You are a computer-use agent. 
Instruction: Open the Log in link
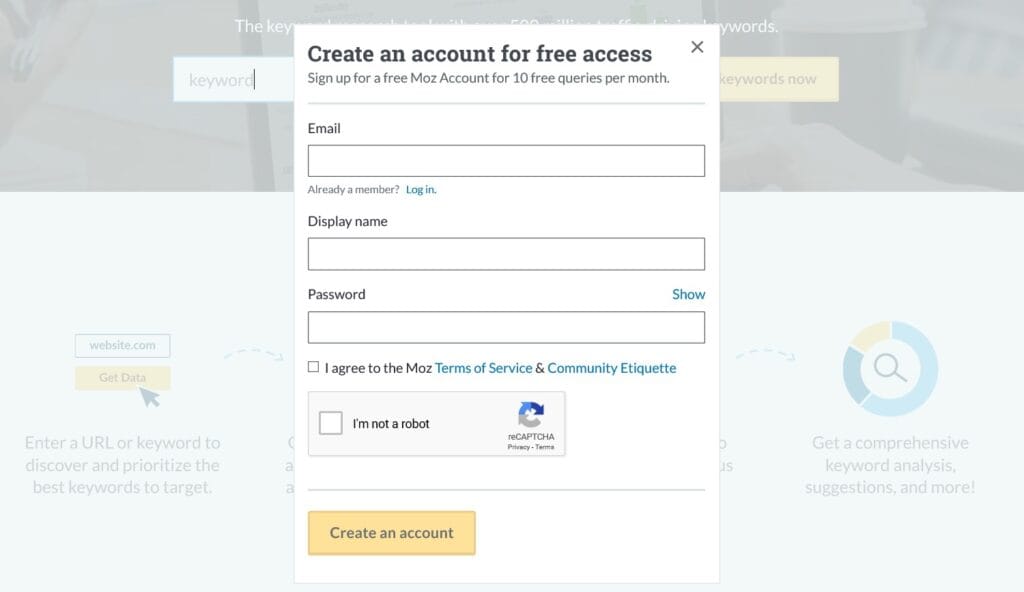pos(421,189)
